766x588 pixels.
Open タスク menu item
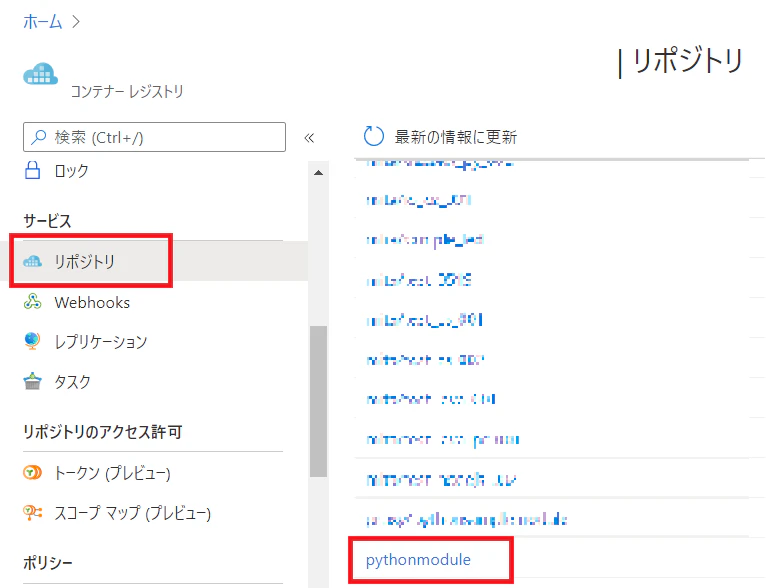click(x=72, y=382)
